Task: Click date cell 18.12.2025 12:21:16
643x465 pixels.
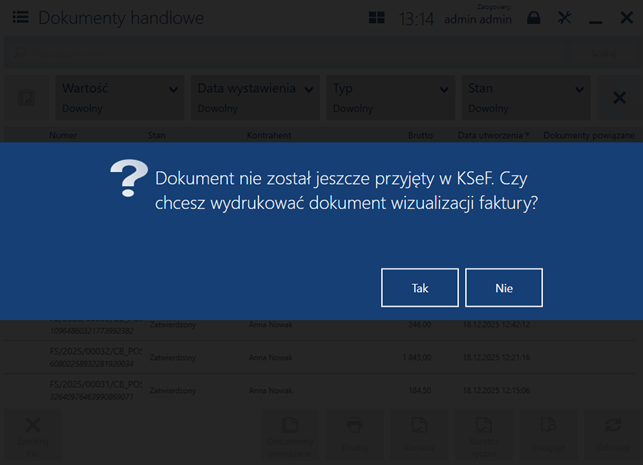Action: tap(496, 357)
